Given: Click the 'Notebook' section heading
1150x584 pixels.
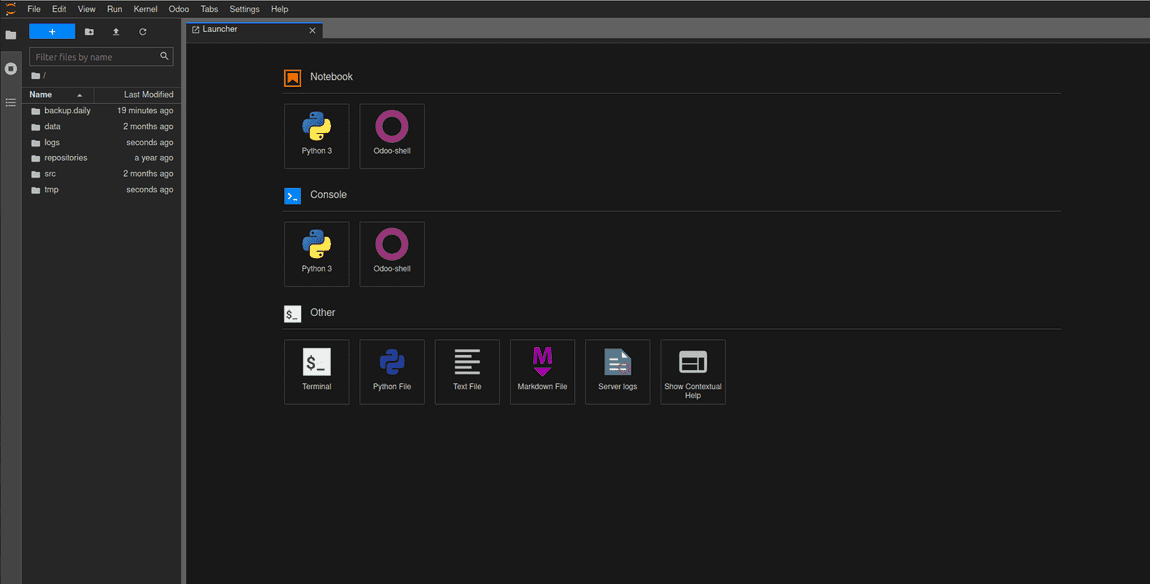Looking at the screenshot, I should point(332,76).
